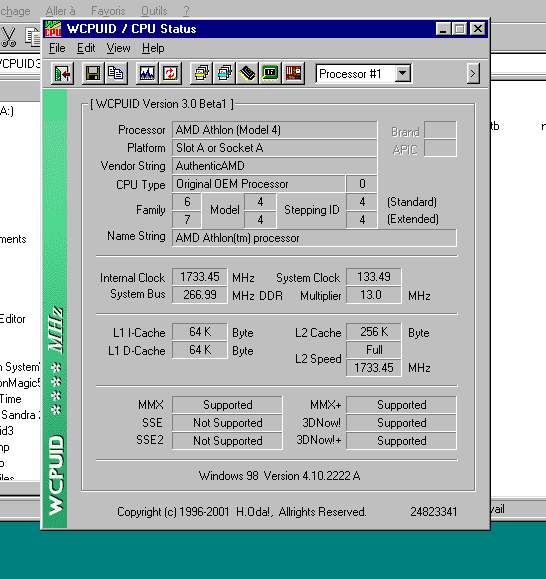Click the L2 Speed value 'Full'
Screen dimensions: 546x579
[374, 350]
